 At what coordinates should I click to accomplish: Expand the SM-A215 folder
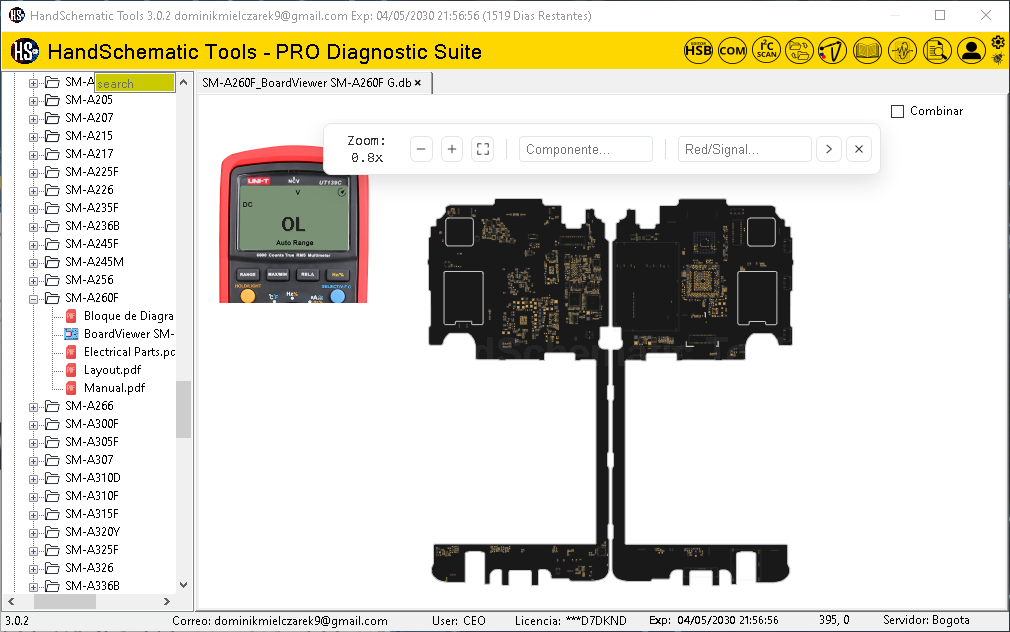pyautogui.click(x=33, y=137)
